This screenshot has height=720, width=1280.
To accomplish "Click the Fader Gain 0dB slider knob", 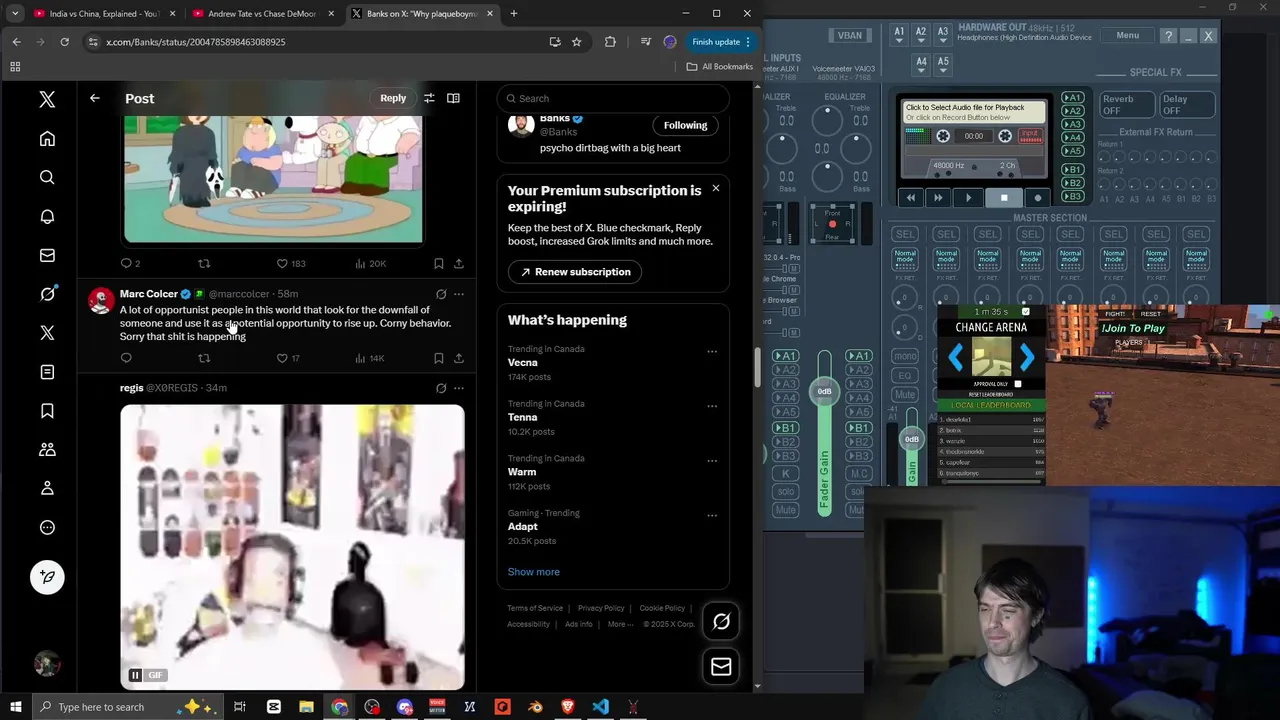I will coord(824,391).
